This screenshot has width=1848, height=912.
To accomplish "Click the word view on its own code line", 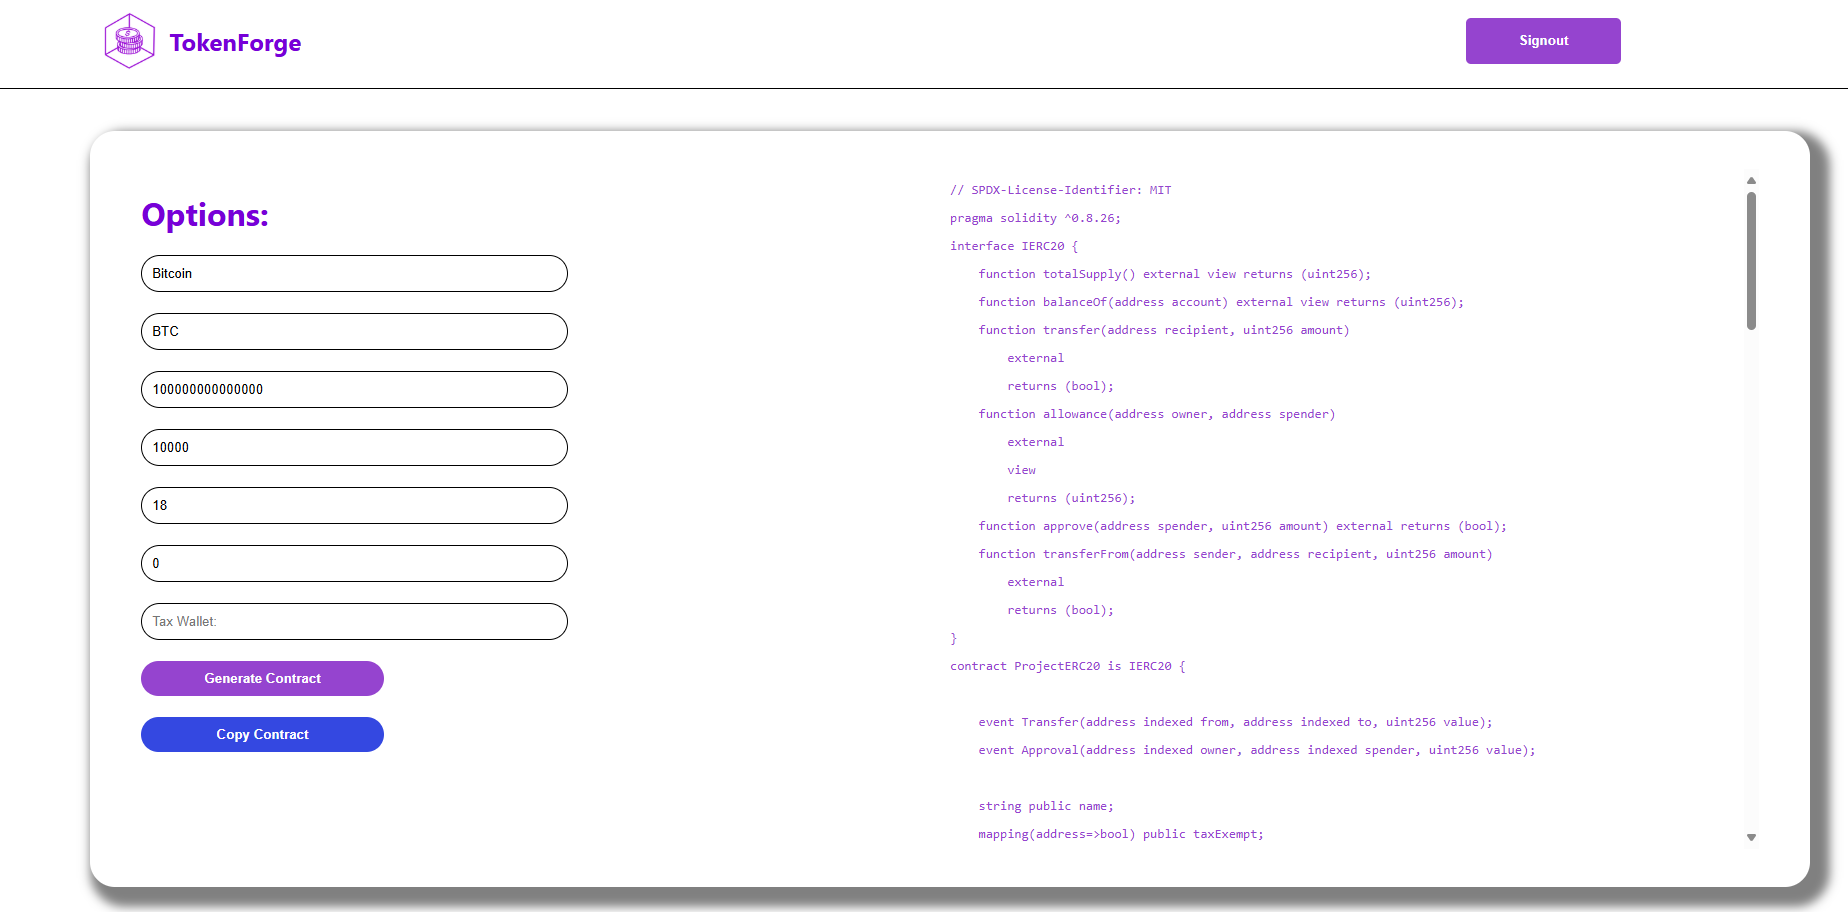I will point(1021,470).
